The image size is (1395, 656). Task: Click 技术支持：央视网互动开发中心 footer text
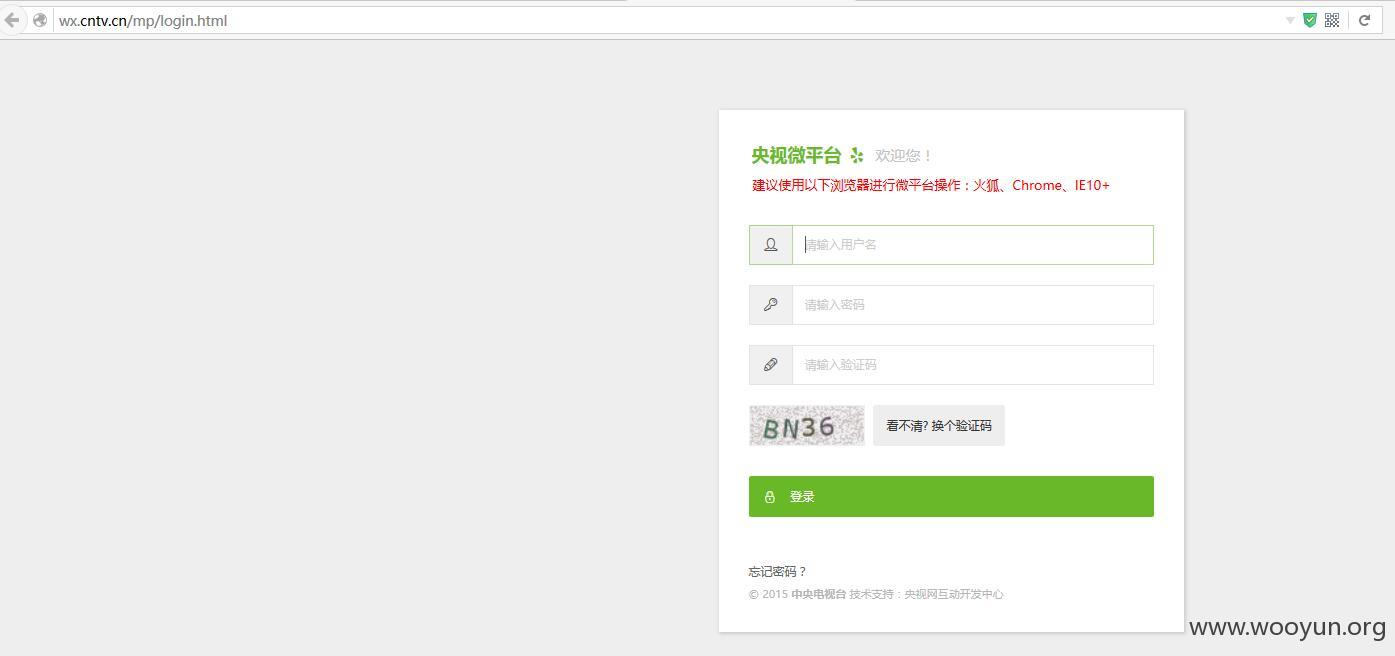(x=927, y=594)
